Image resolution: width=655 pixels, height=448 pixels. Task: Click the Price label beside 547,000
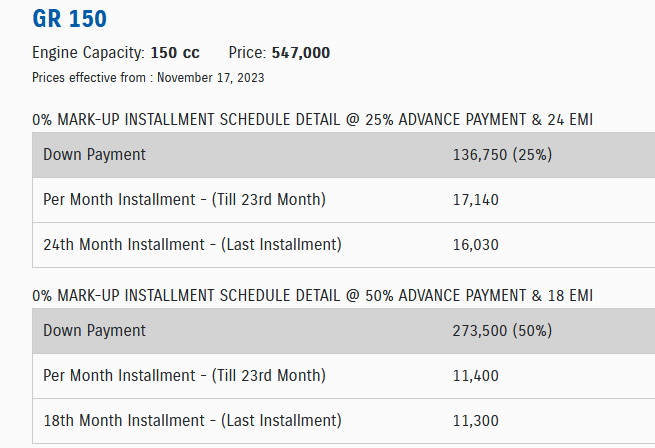pyautogui.click(x=246, y=53)
